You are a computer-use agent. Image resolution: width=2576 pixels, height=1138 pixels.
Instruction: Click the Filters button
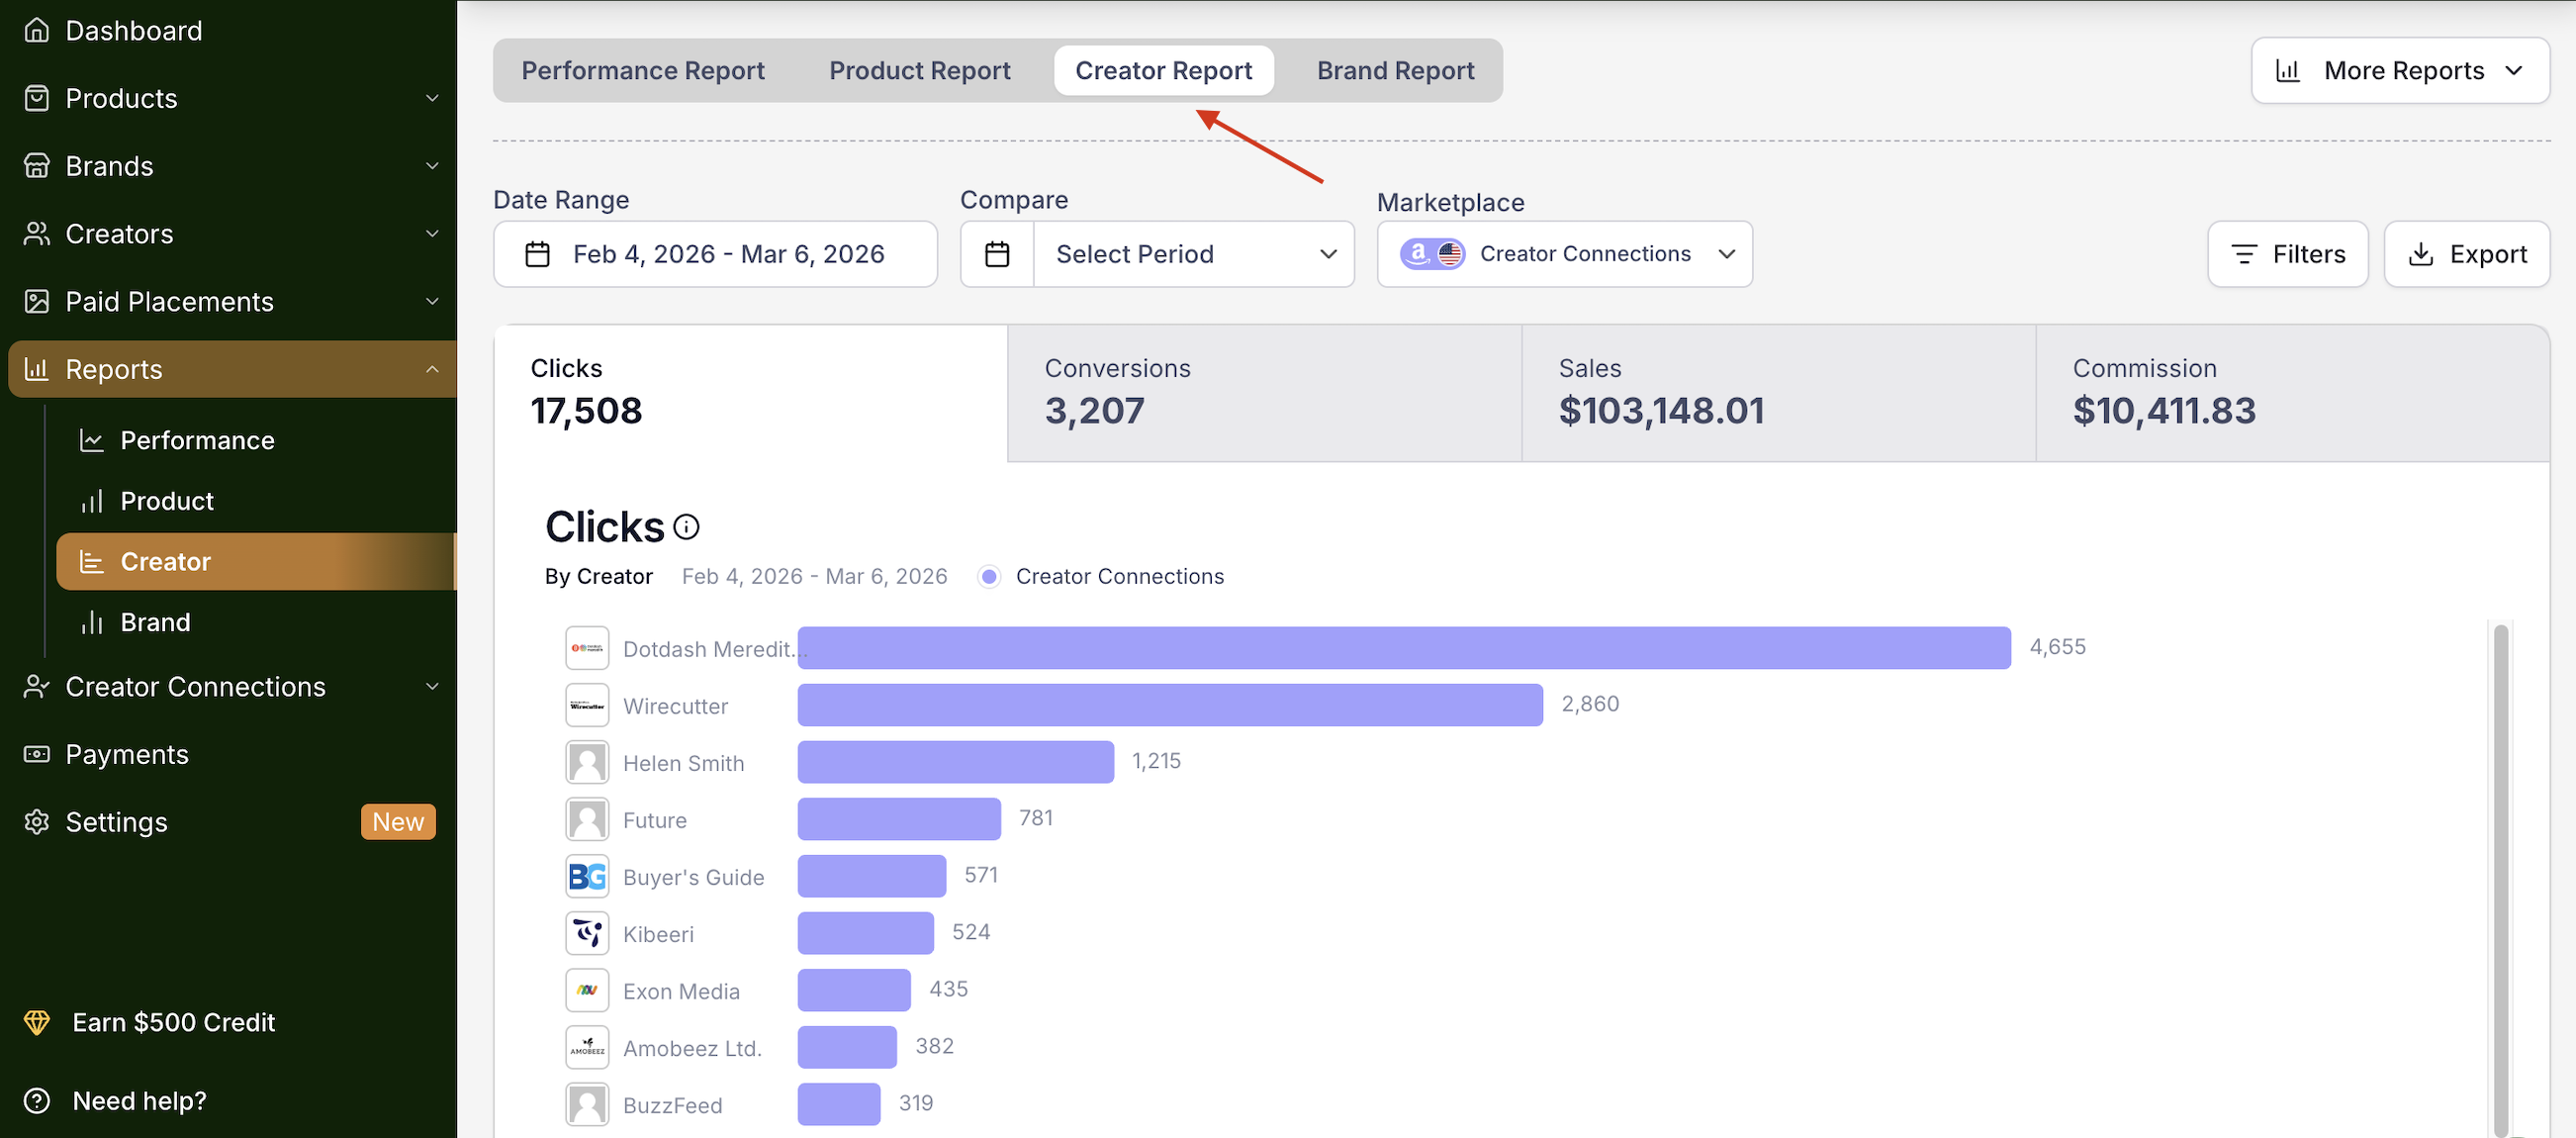click(2288, 254)
